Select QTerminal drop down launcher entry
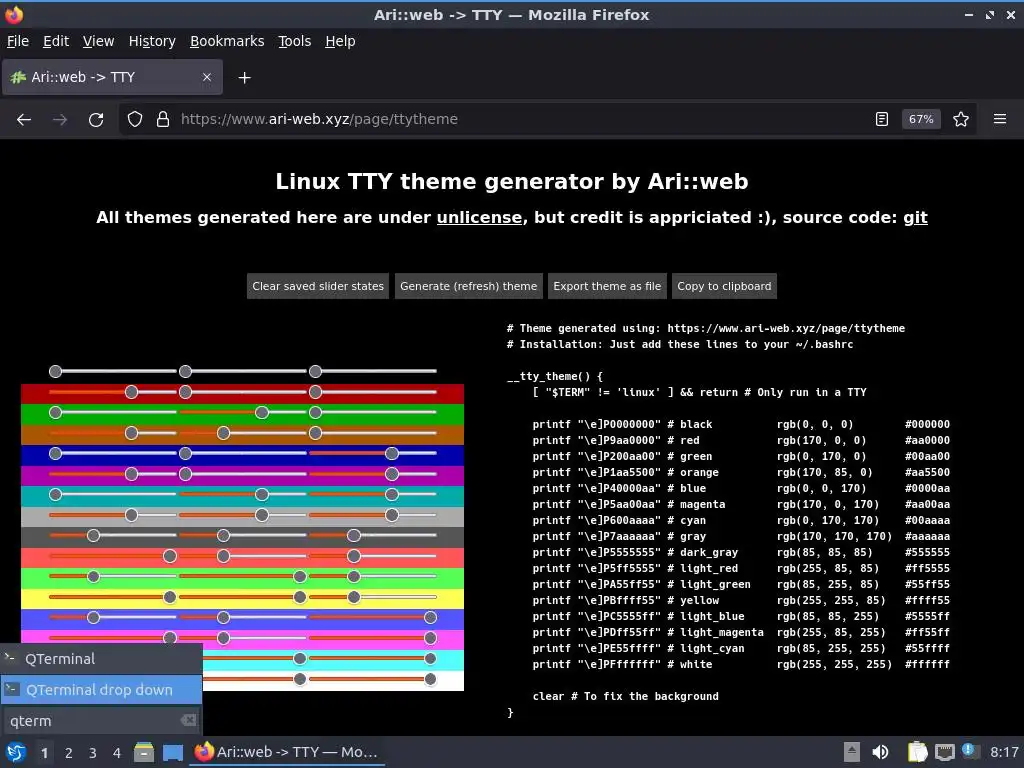The height and width of the screenshot is (768, 1024). 101,690
